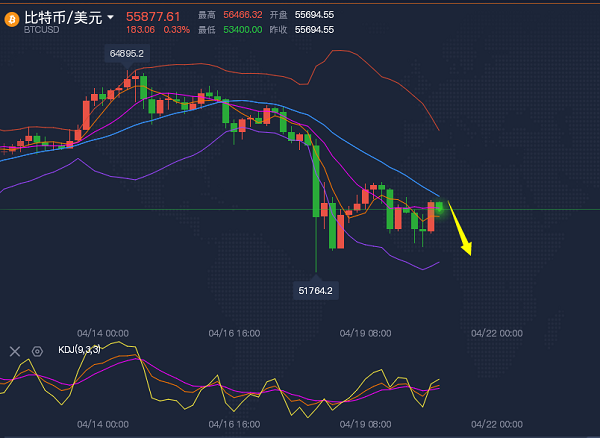600x438 pixels.
Task: Click the green latest price marker dot
Action: [439, 206]
